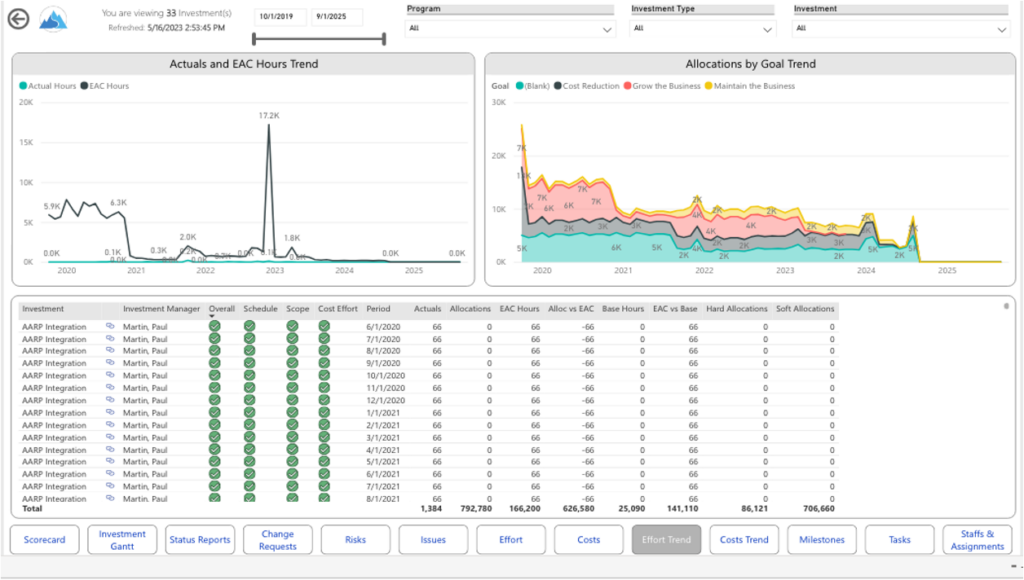Sort by Actuals column header
The width and height of the screenshot is (1024, 580).
tap(428, 308)
